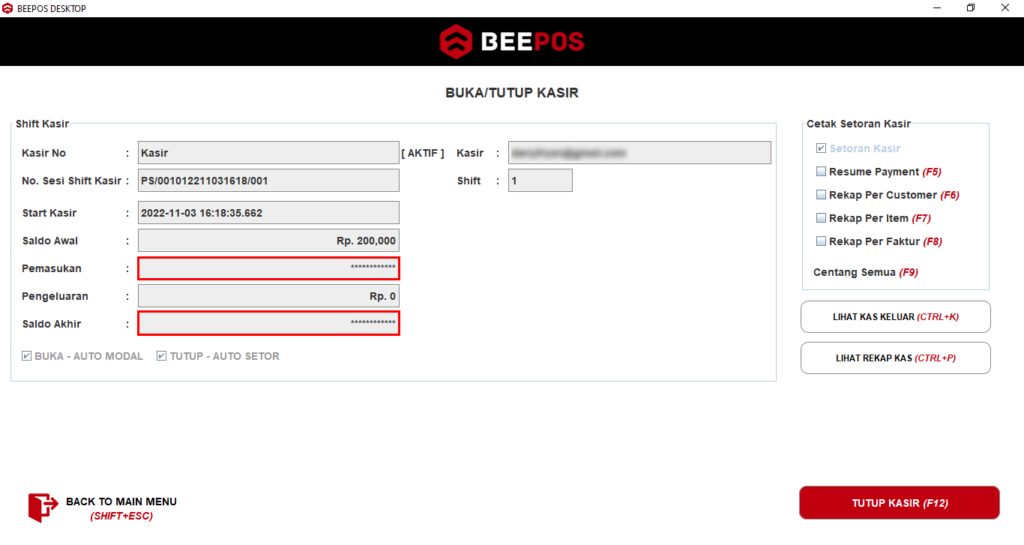
Task: Enable the Resume Payment (F5) checkbox
Action: click(821, 172)
